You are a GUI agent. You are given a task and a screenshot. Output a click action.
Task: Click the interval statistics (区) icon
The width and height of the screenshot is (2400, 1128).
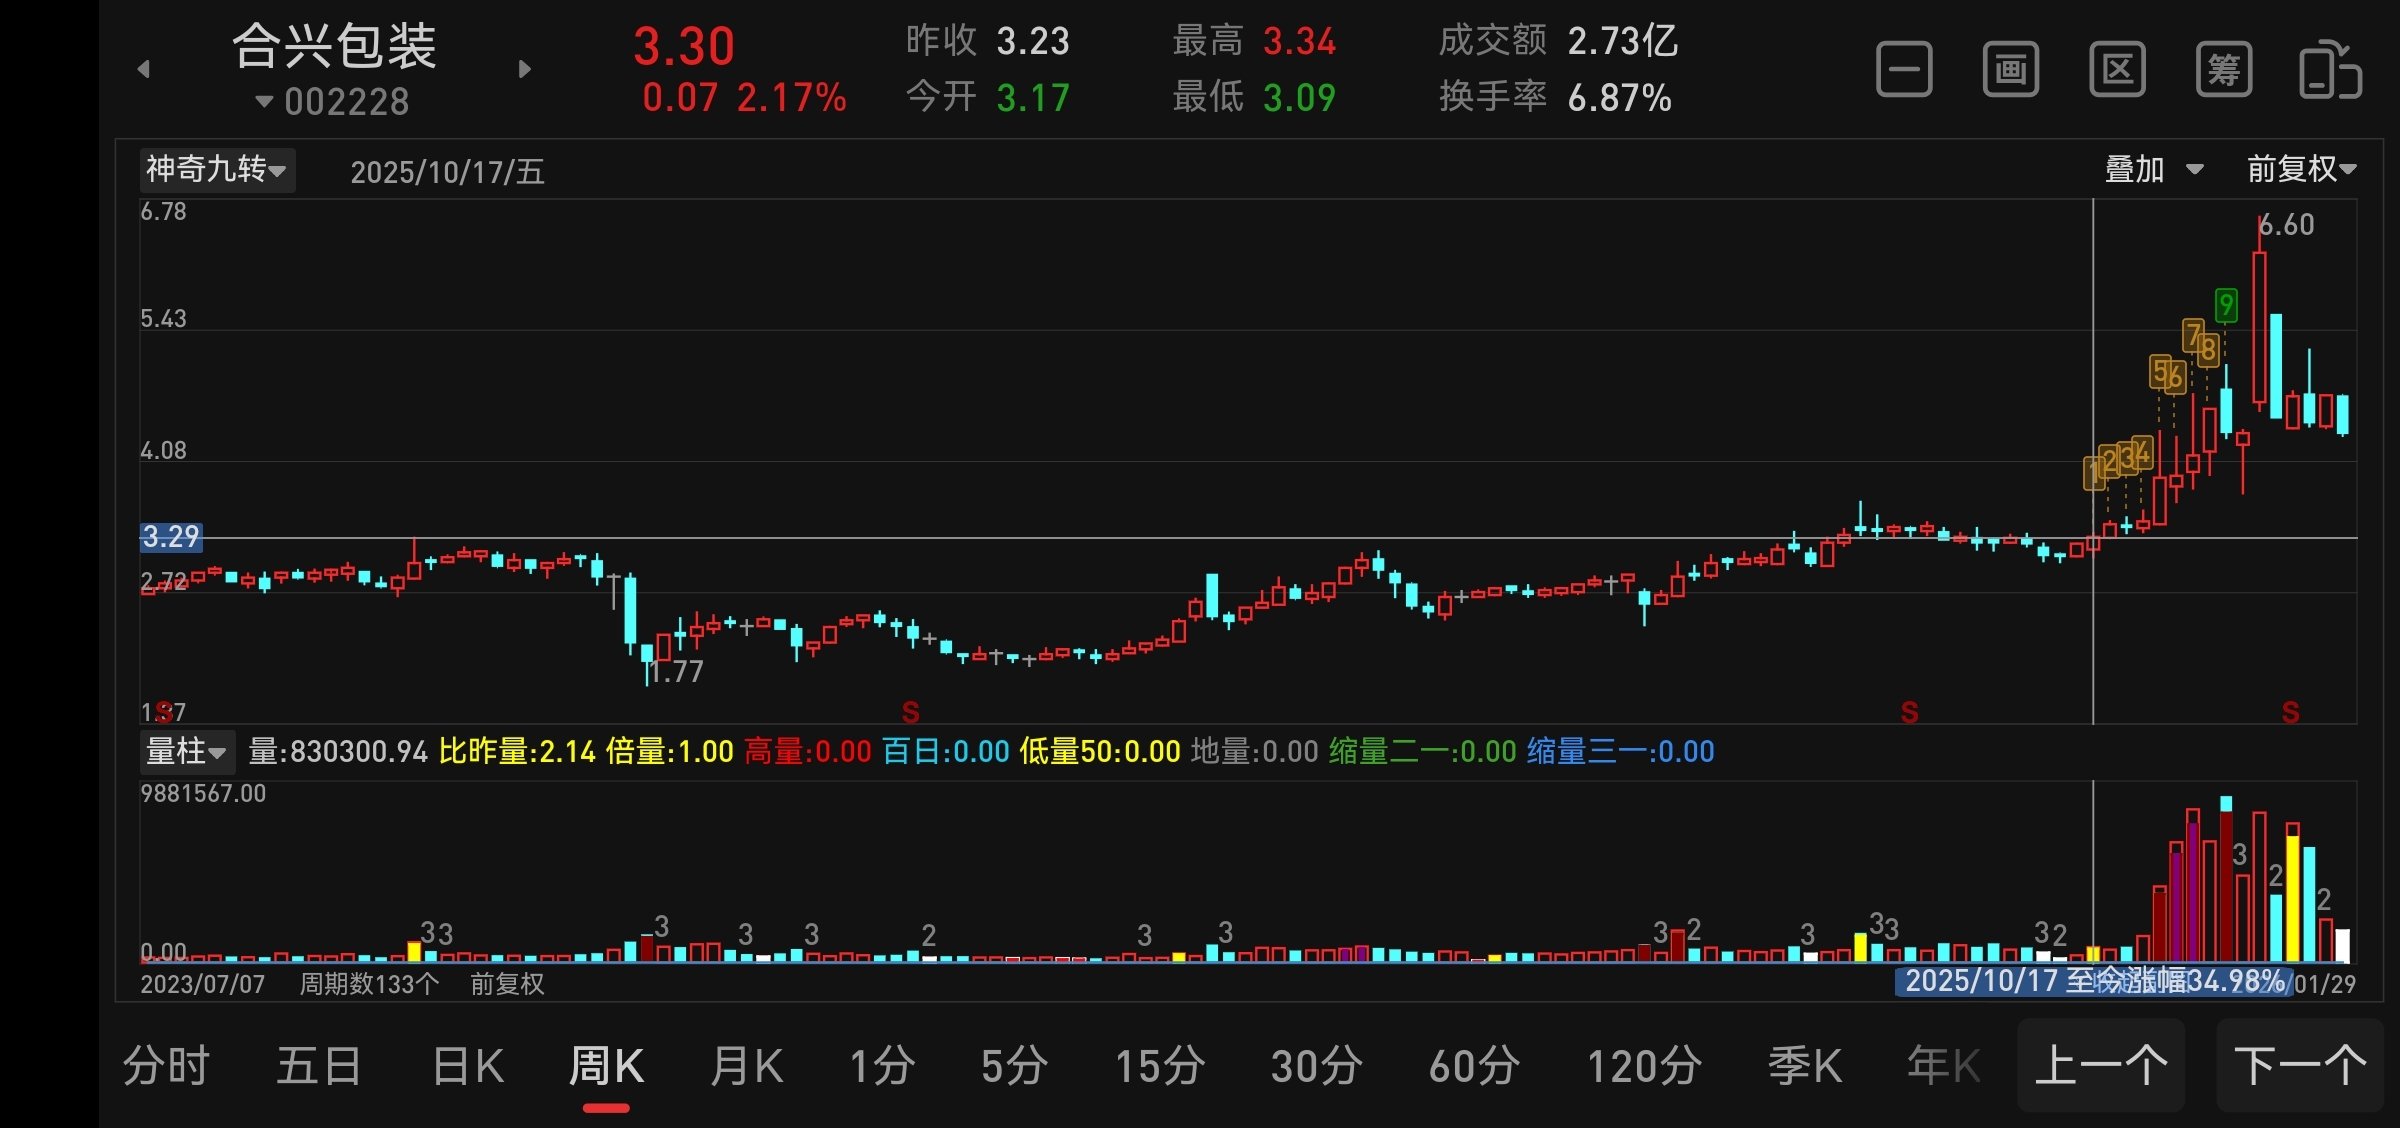[x=2117, y=70]
